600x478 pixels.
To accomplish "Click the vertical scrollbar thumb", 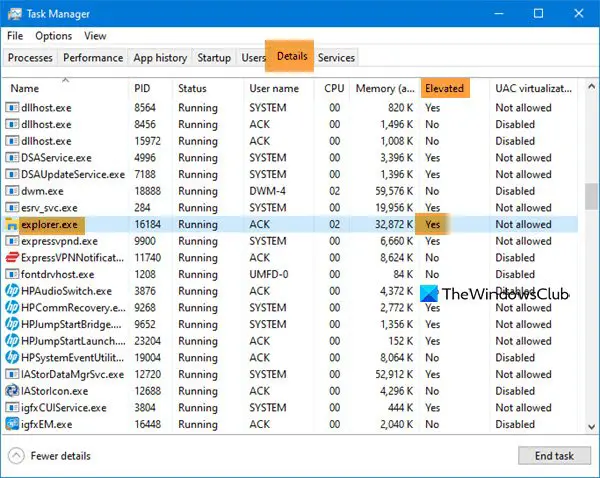I will coord(591,196).
